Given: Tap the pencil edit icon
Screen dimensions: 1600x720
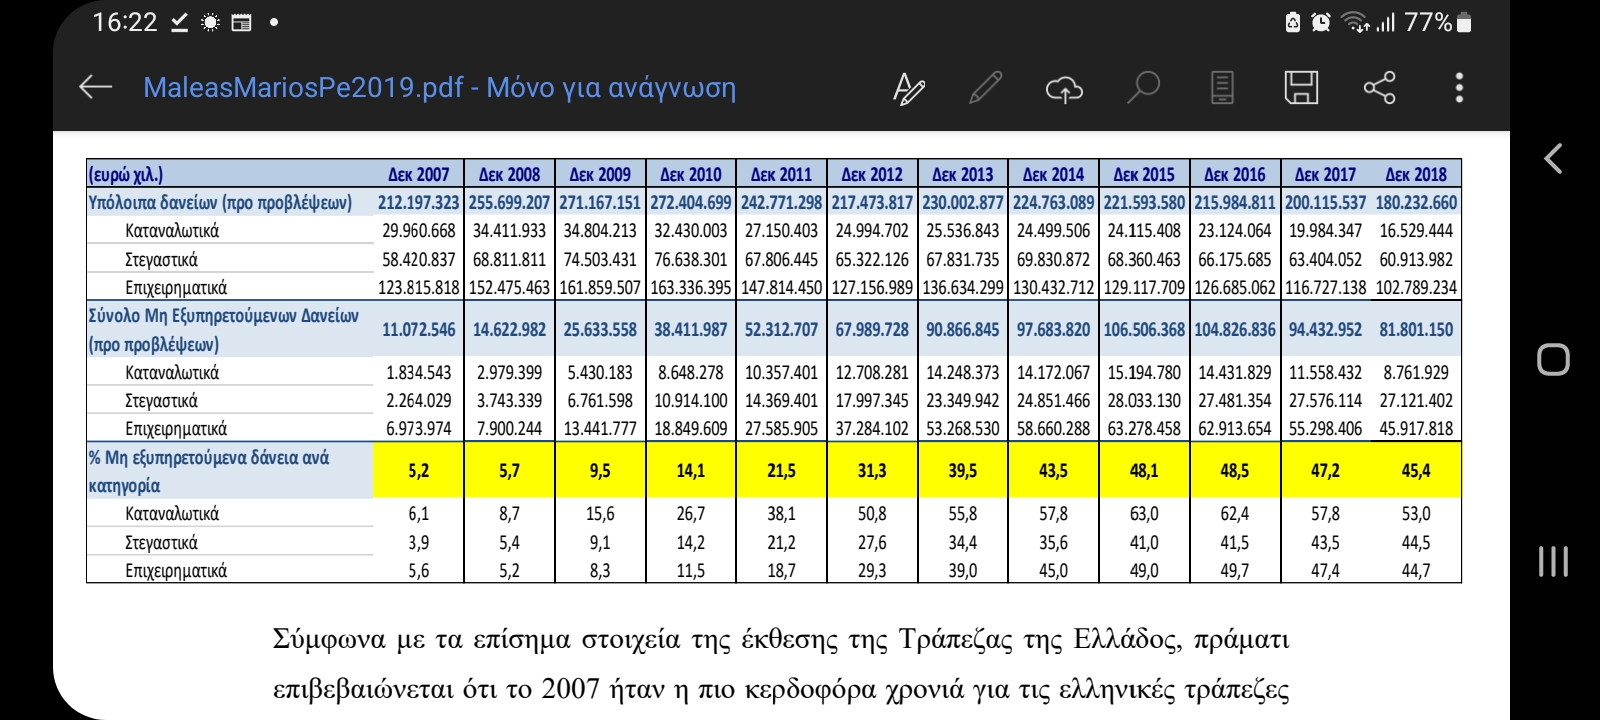Looking at the screenshot, I should tap(986, 88).
